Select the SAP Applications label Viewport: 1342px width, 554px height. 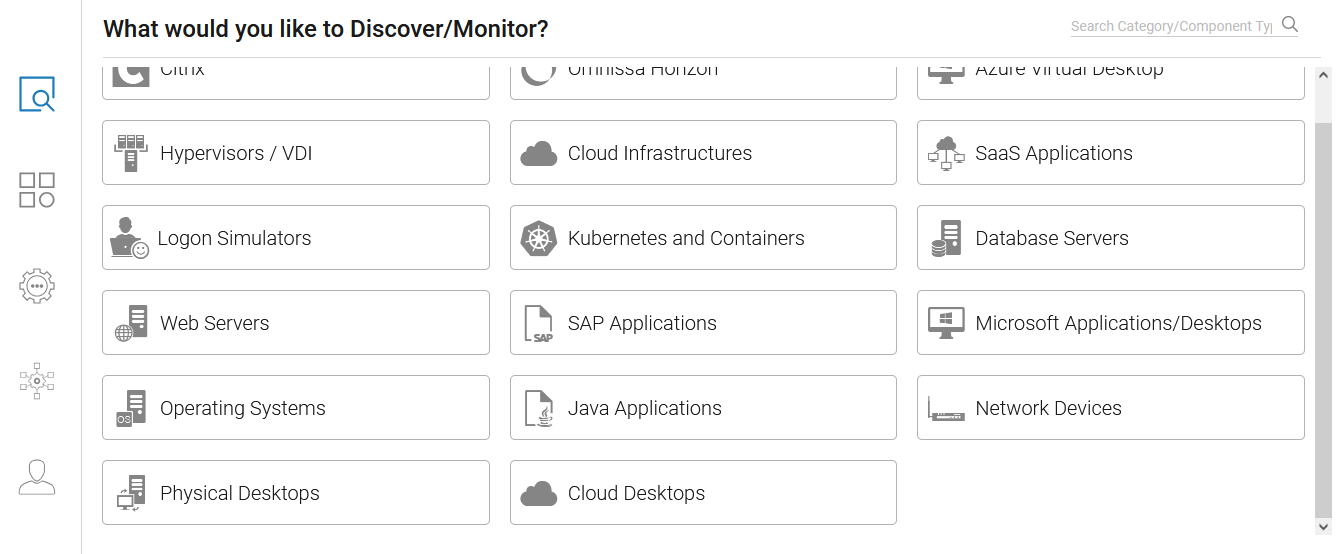tap(642, 323)
